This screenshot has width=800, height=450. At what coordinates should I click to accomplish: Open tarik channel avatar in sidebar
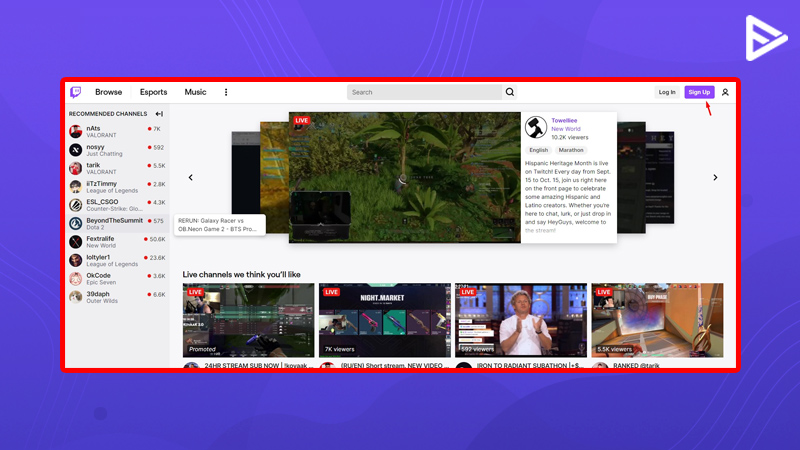(76, 168)
